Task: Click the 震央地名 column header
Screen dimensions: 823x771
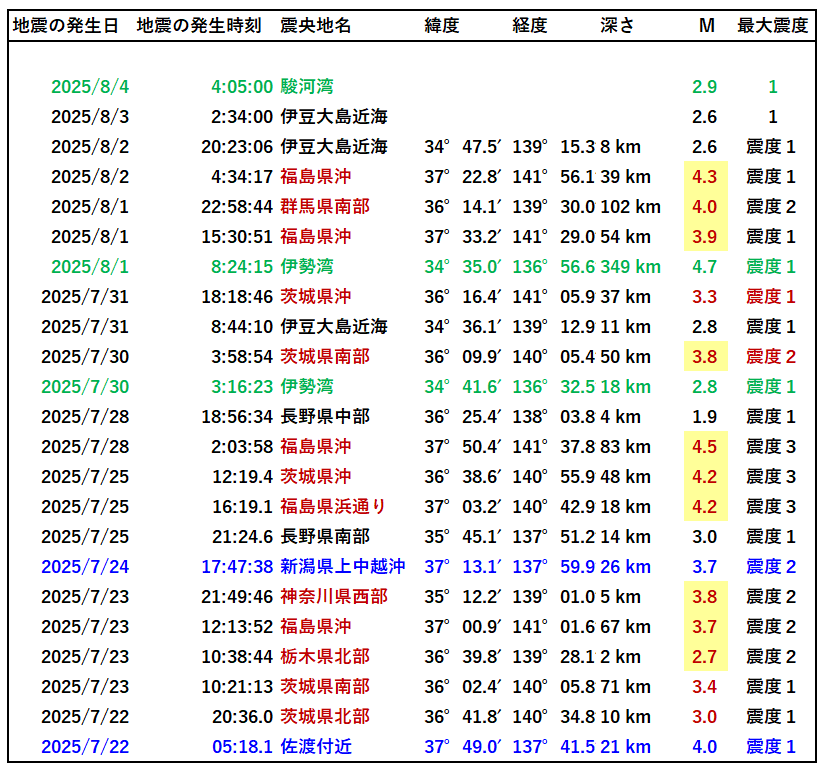Action: click(315, 25)
